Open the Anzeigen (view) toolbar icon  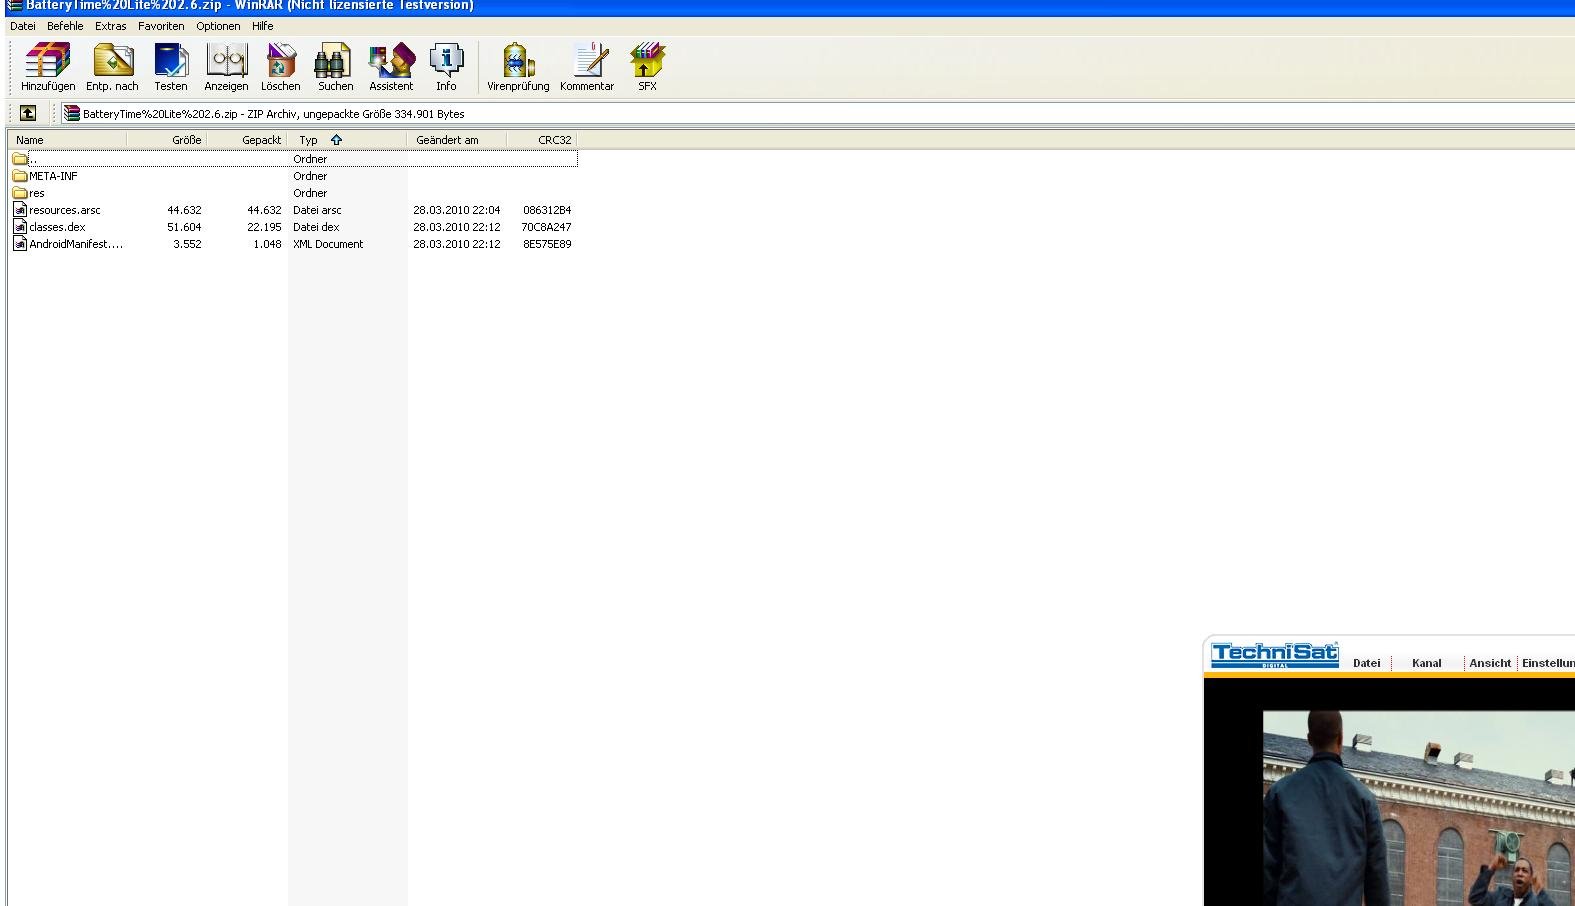227,61
